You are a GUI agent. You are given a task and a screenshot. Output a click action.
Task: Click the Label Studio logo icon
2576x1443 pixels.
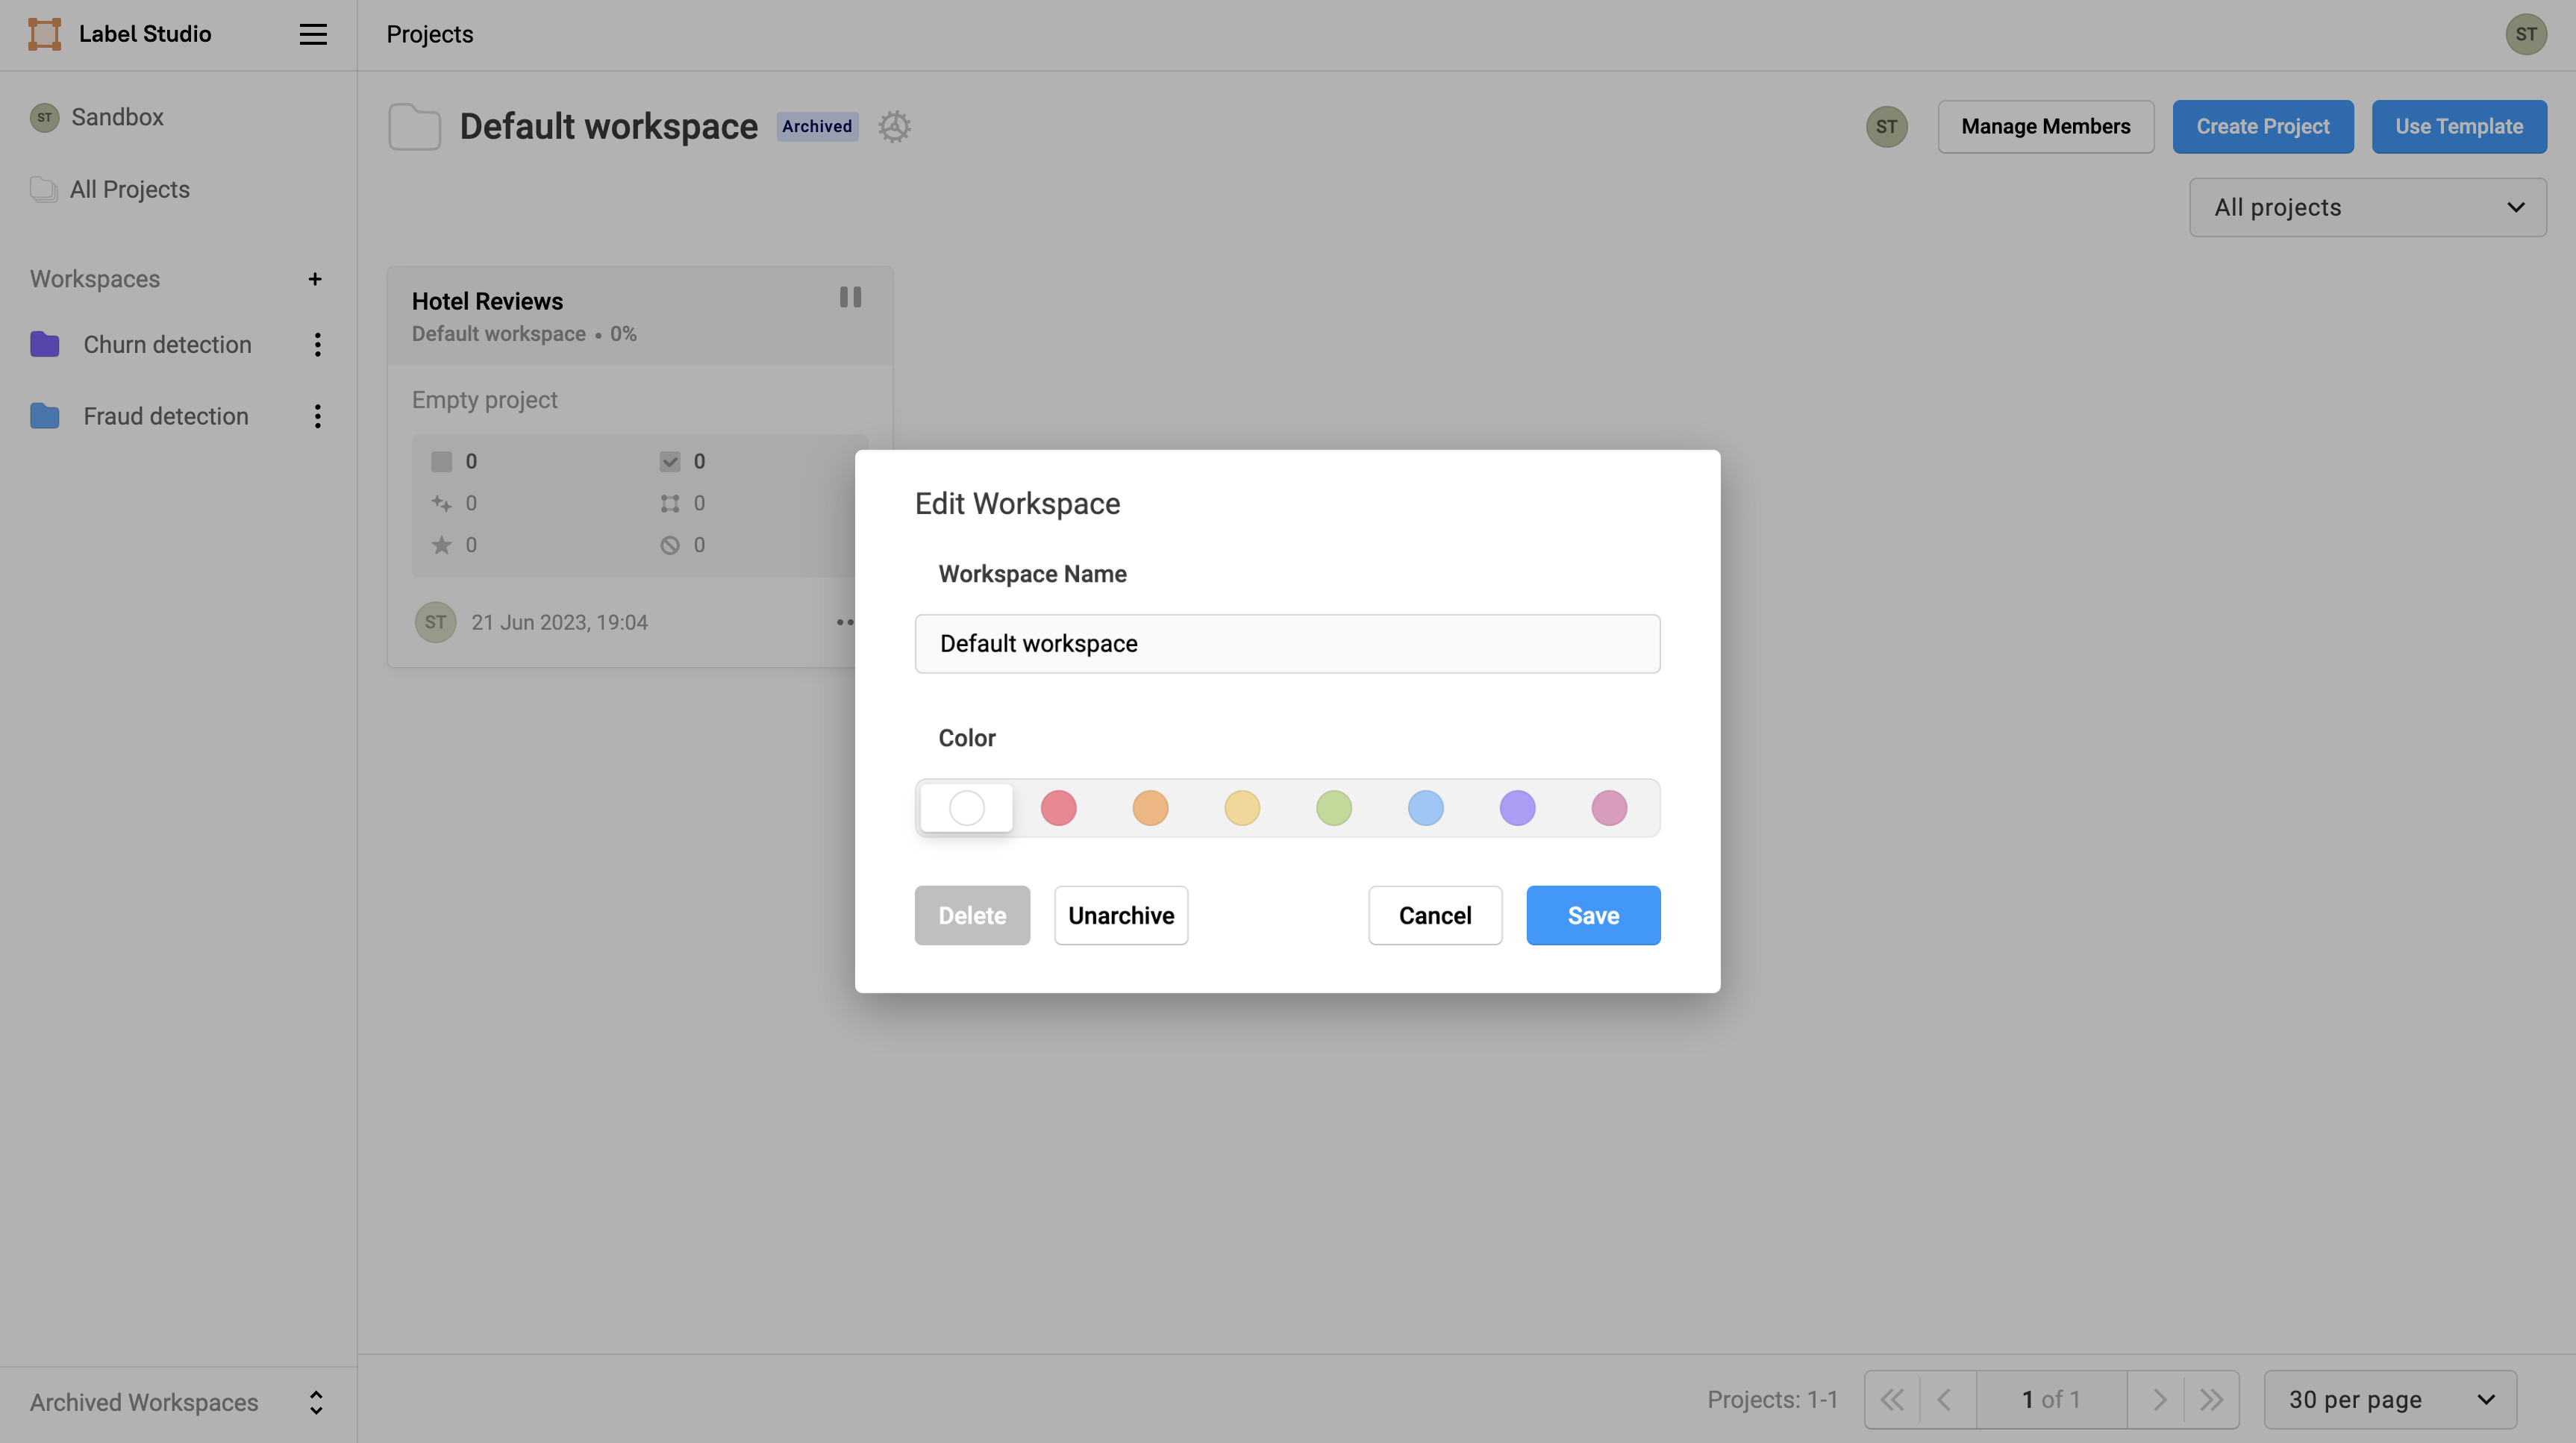44,34
